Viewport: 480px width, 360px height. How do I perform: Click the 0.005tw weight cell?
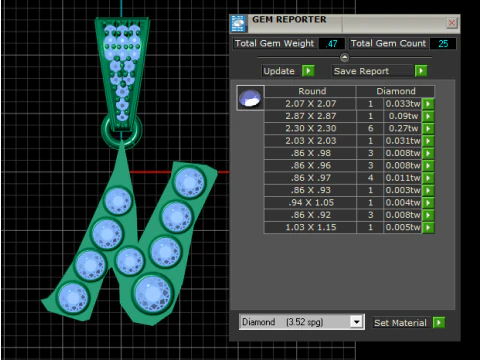click(403, 227)
